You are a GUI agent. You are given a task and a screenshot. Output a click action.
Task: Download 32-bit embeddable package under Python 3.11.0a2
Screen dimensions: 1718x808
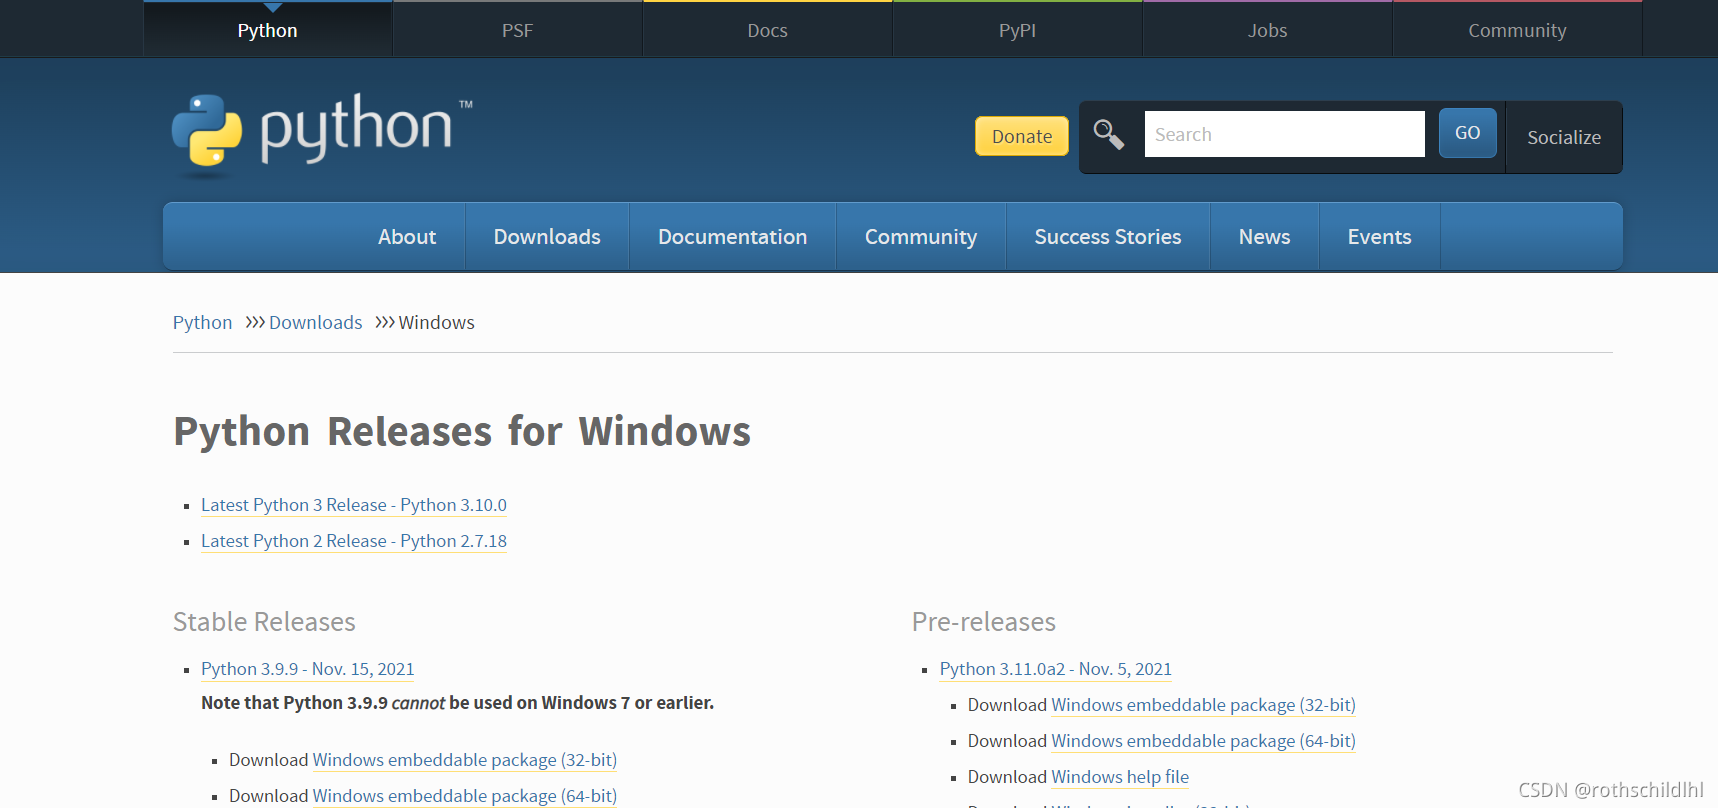coord(1203,705)
